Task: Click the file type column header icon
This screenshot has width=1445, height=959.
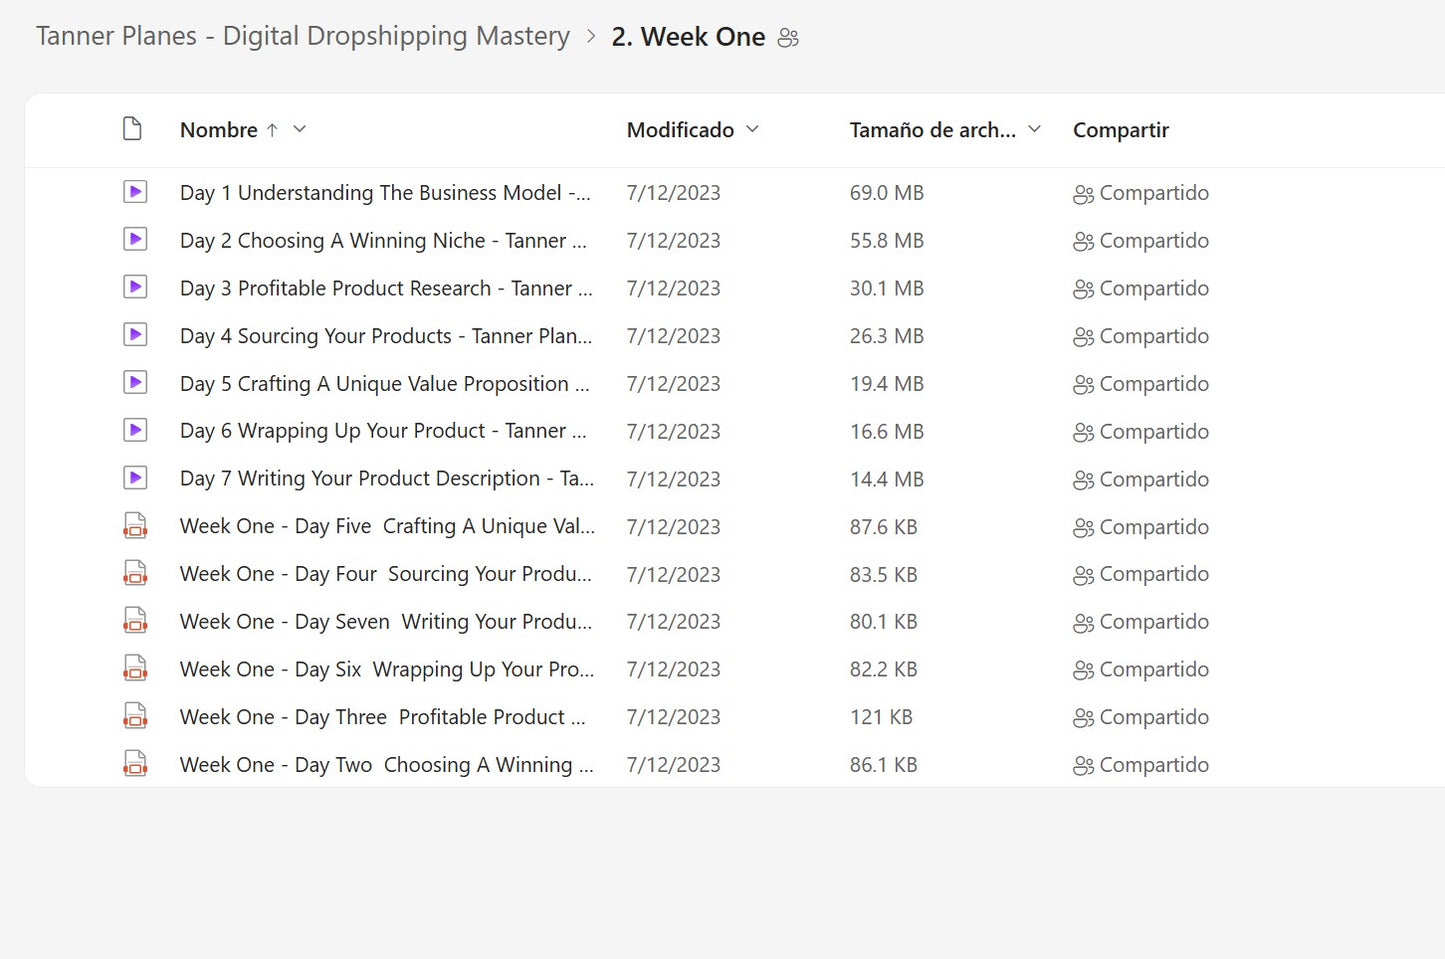Action: pyautogui.click(x=132, y=129)
